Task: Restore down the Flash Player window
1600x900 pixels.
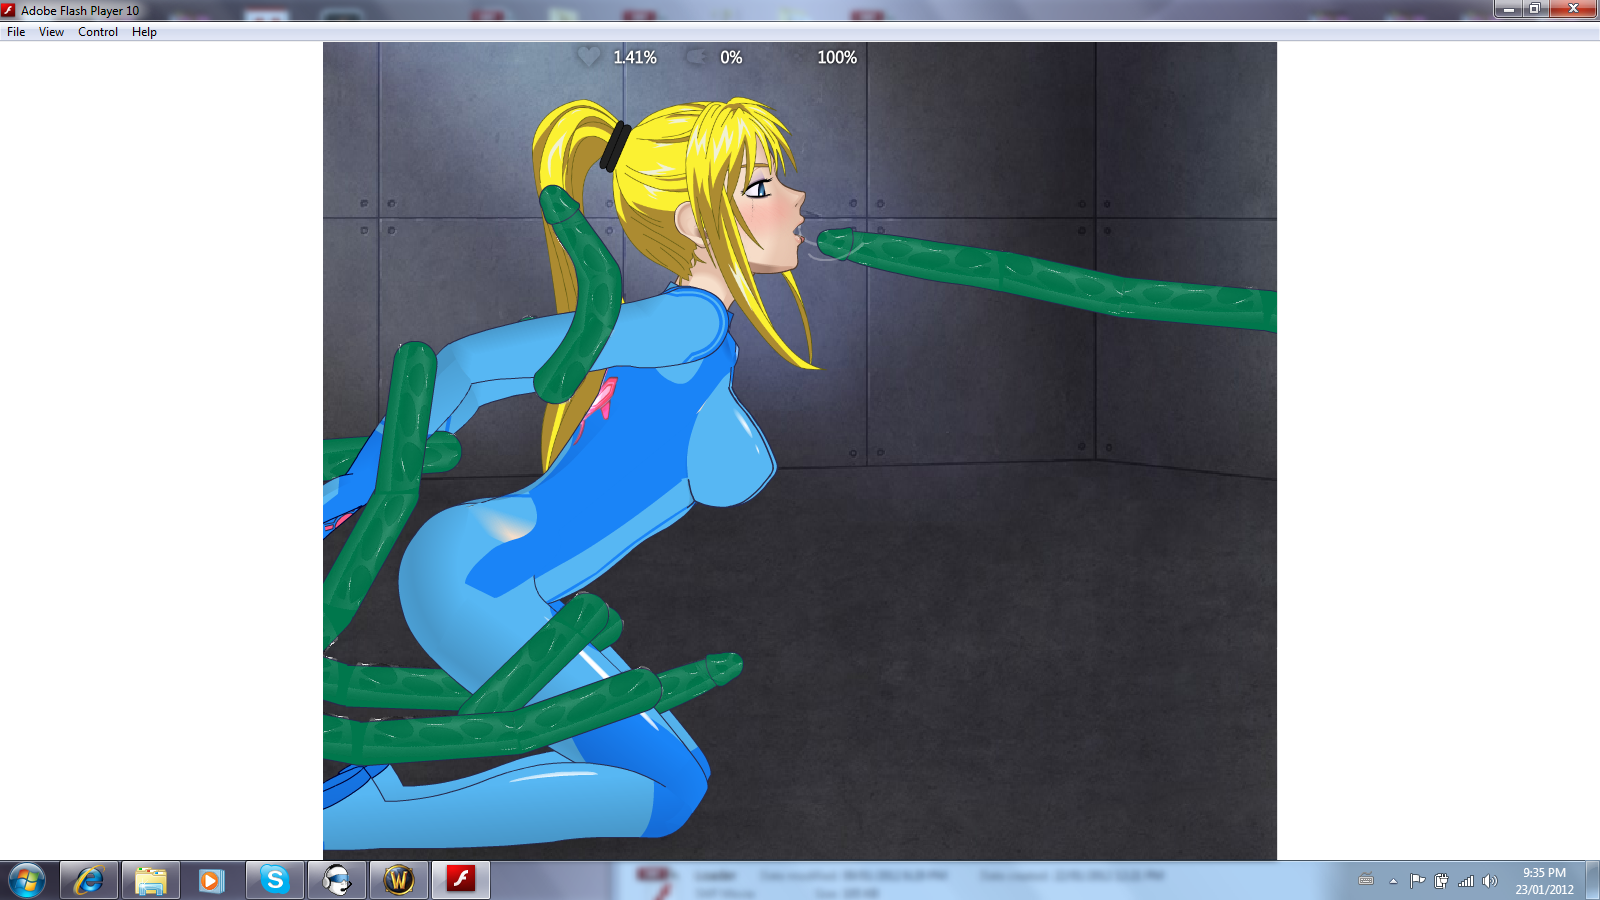Action: 1534,9
